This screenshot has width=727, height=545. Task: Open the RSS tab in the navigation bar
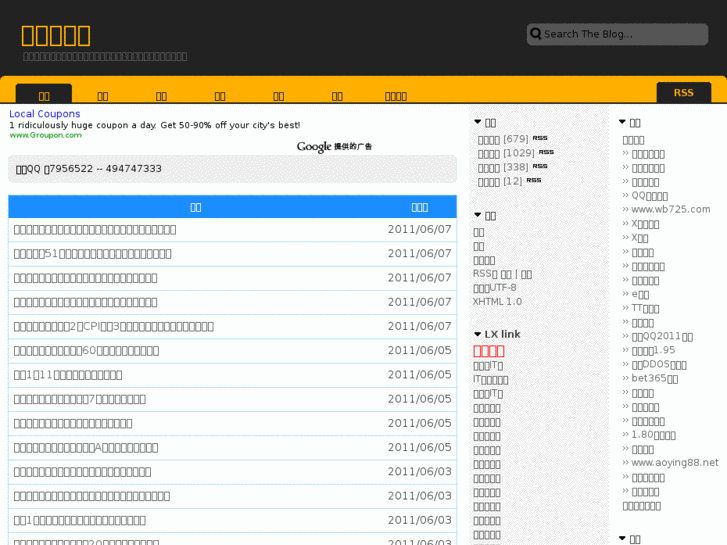coord(683,93)
